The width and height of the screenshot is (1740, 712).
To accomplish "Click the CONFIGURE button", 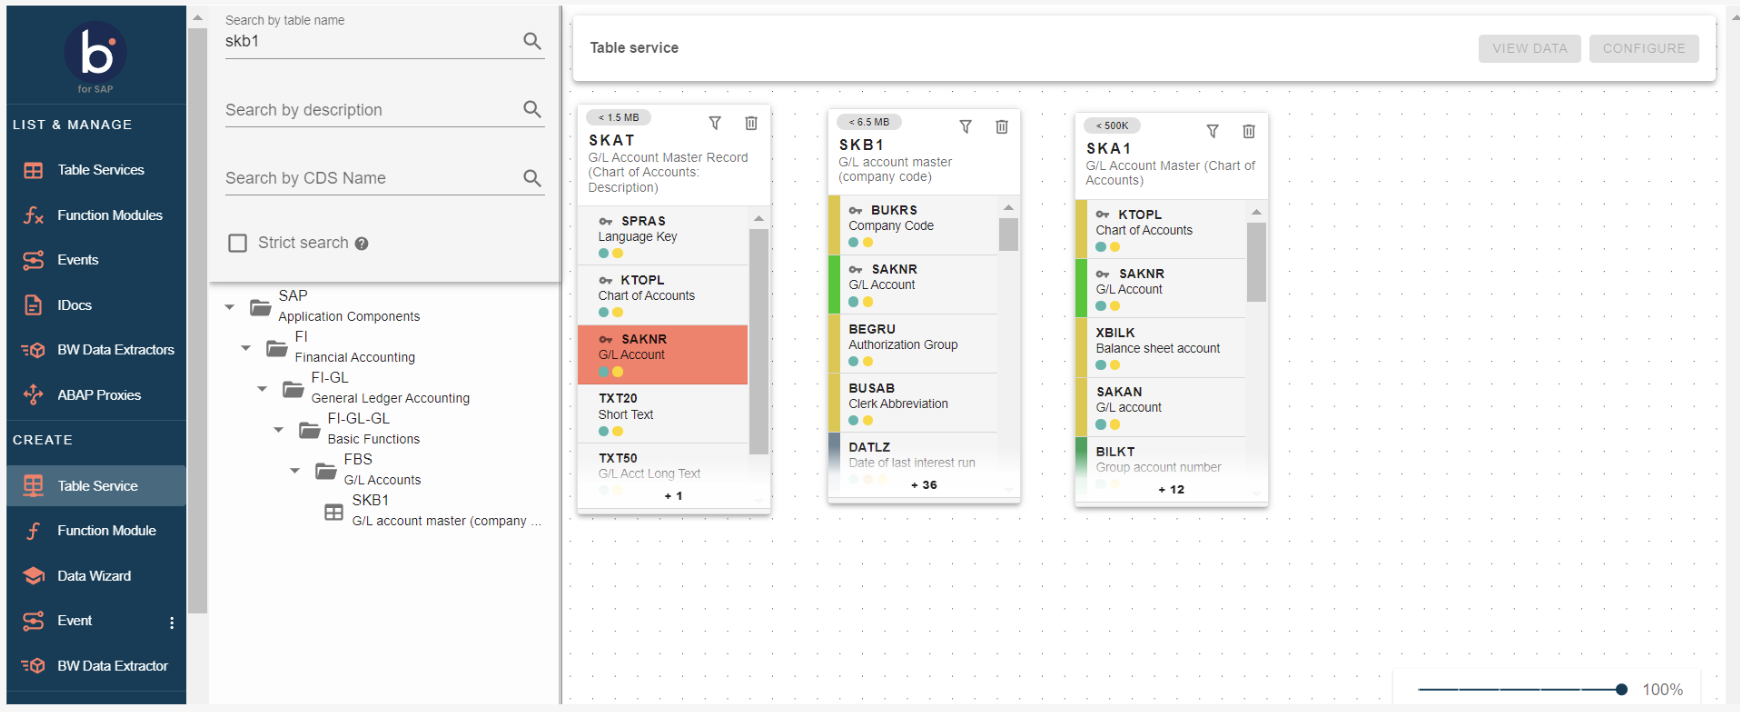I will tap(1643, 48).
